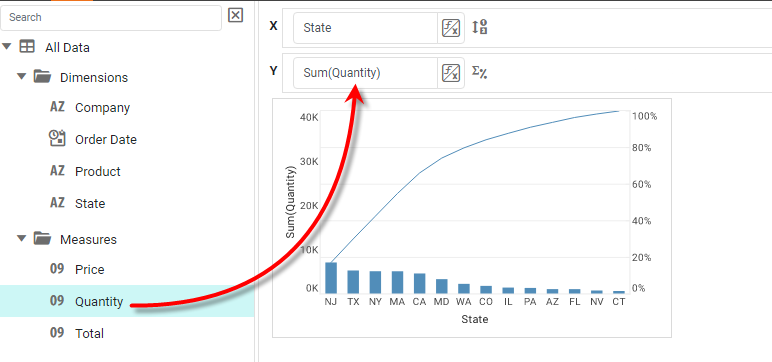The width and height of the screenshot is (772, 362).
Task: Collapse the Dimensions folder arrow
Action: pos(21,76)
